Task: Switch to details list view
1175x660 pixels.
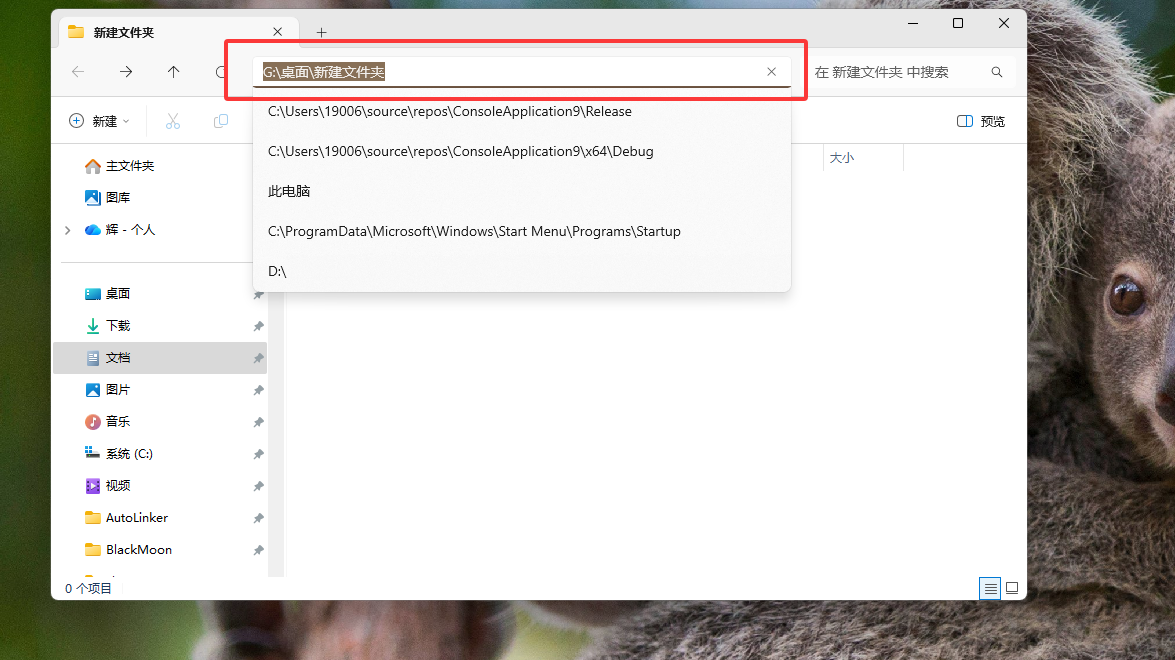Action: 990,588
